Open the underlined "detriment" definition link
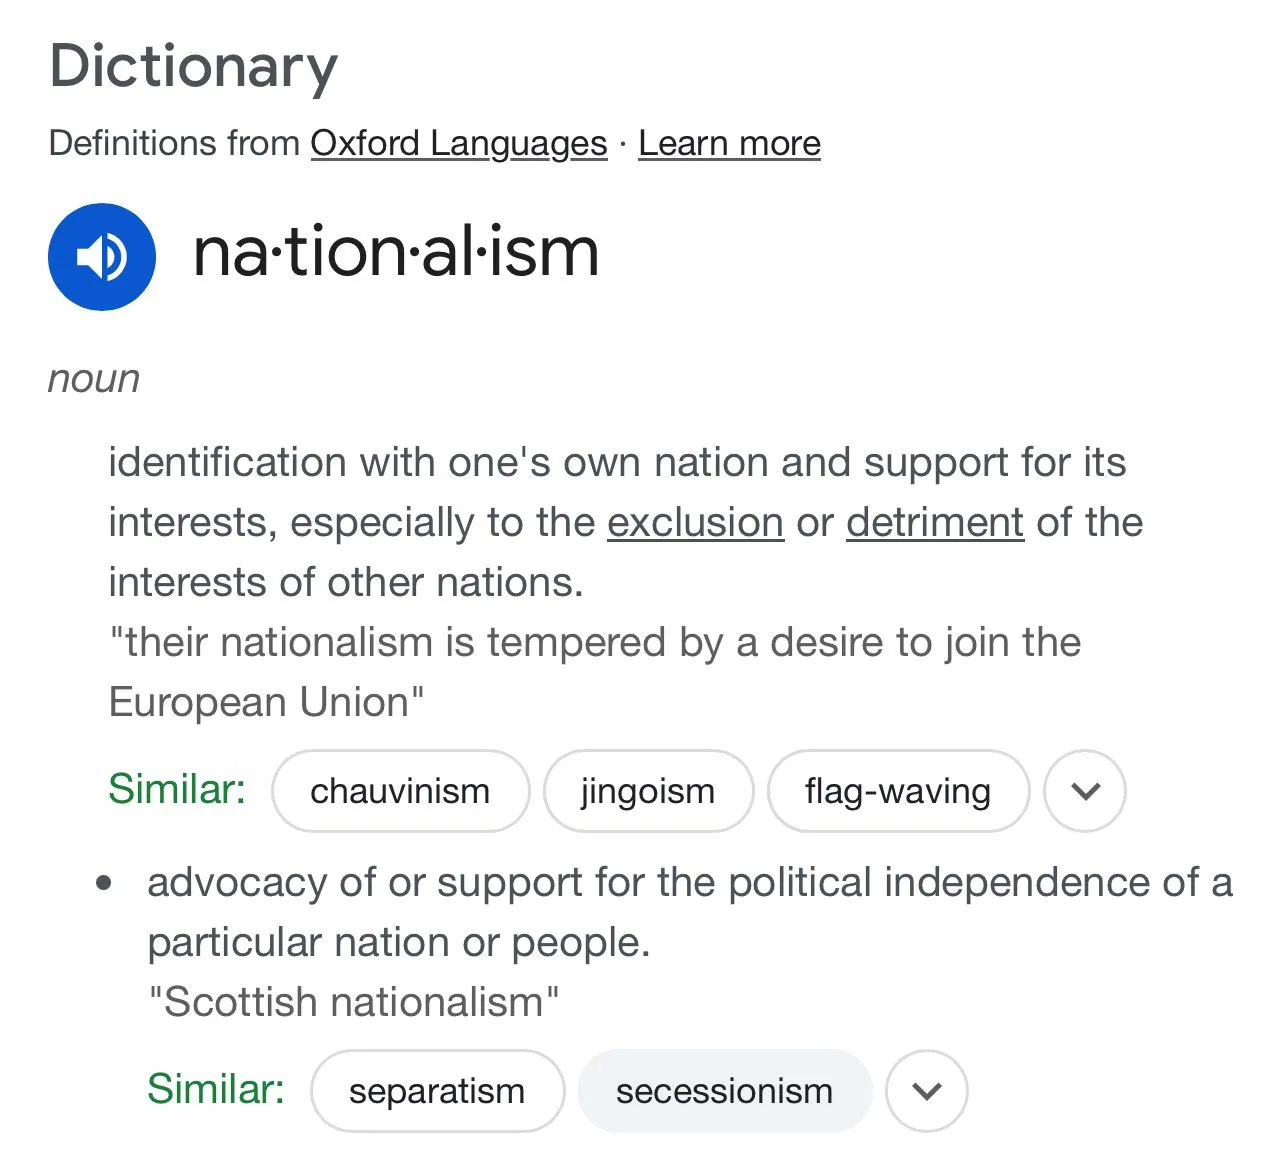This screenshot has width=1284, height=1165. pos(934,522)
